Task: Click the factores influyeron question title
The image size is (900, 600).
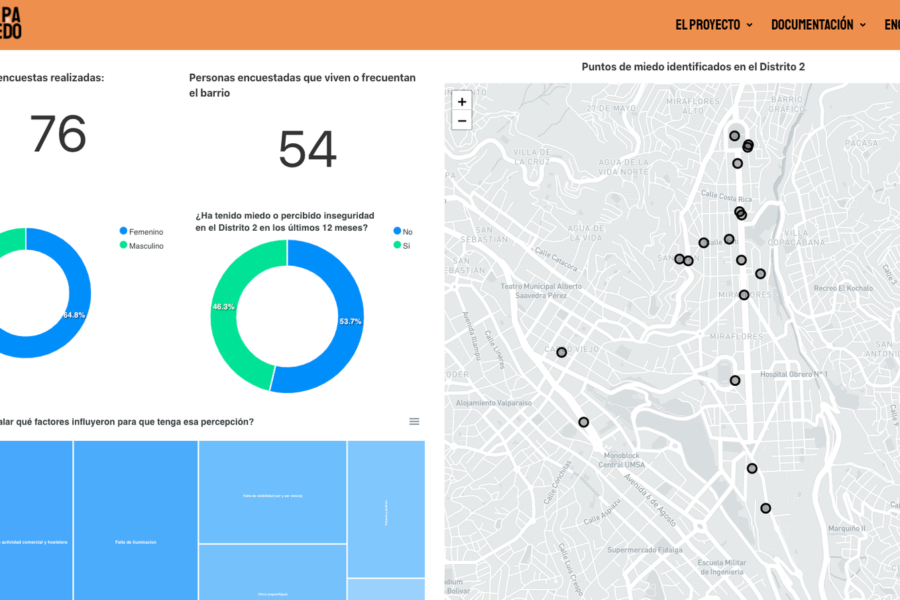Action: coord(127,421)
